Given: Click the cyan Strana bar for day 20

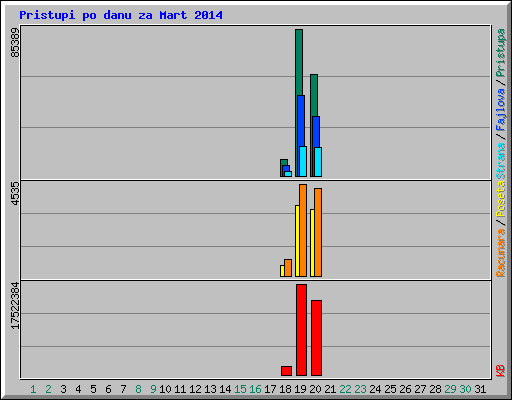Looking at the screenshot, I should [318, 162].
